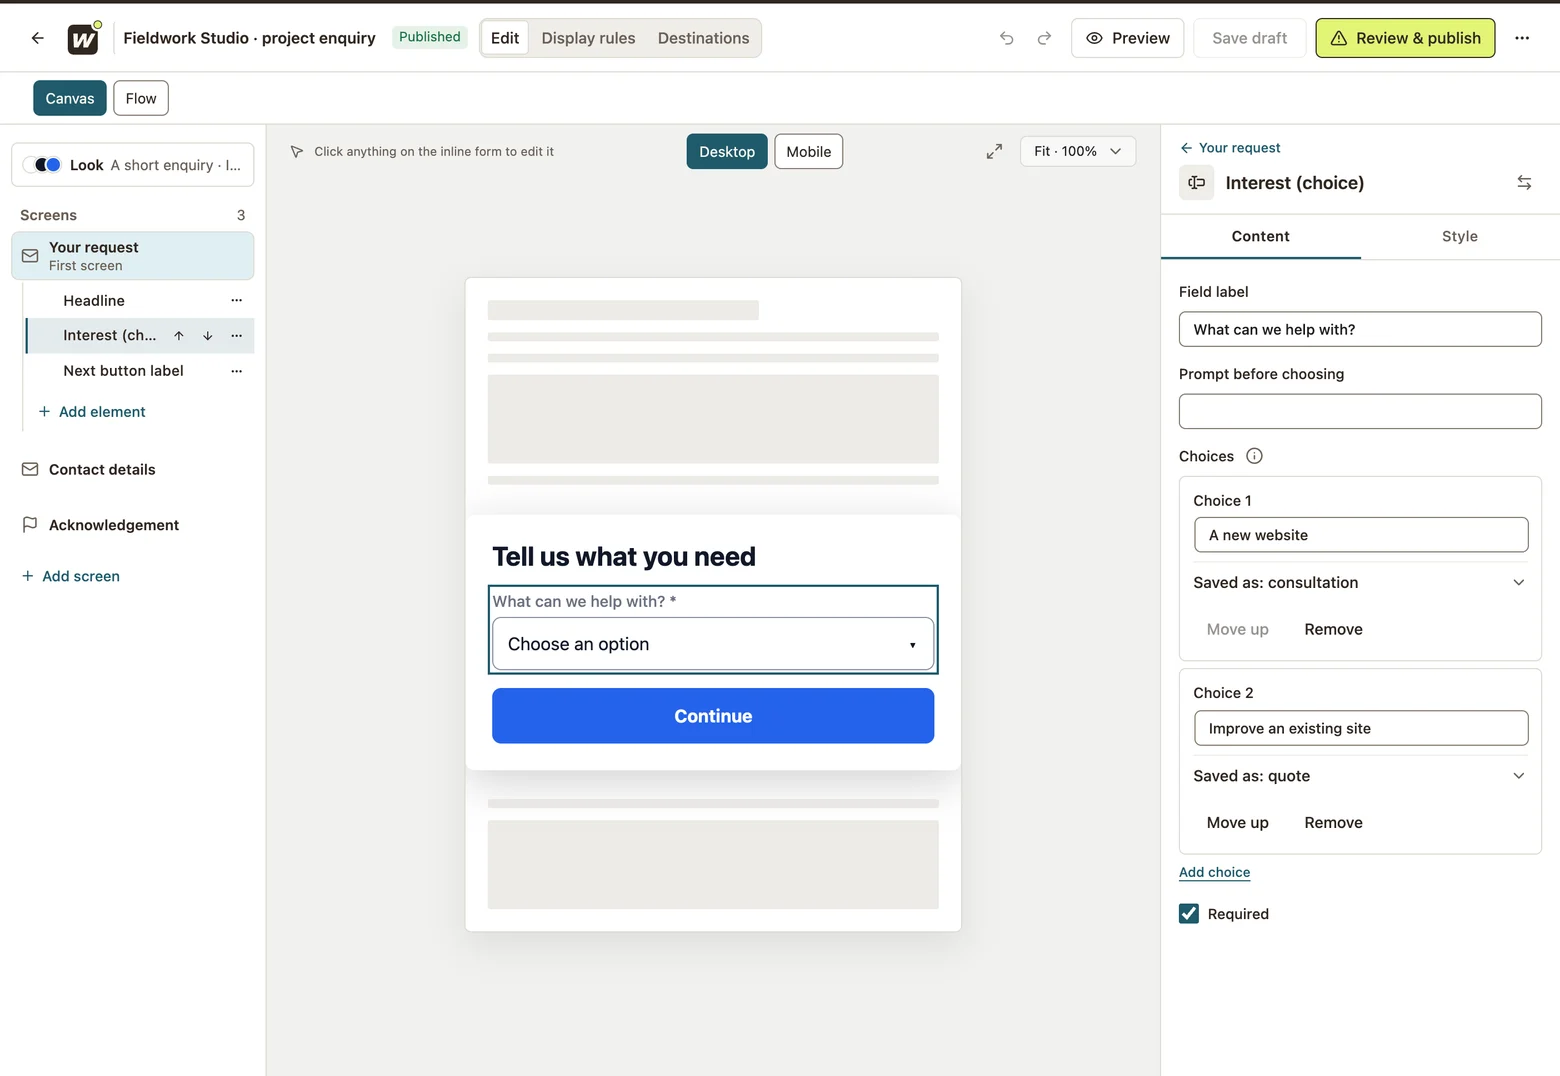Viewport: 1560px width, 1076px height.
Task: Expand Saved as: consultation
Action: (1360, 583)
